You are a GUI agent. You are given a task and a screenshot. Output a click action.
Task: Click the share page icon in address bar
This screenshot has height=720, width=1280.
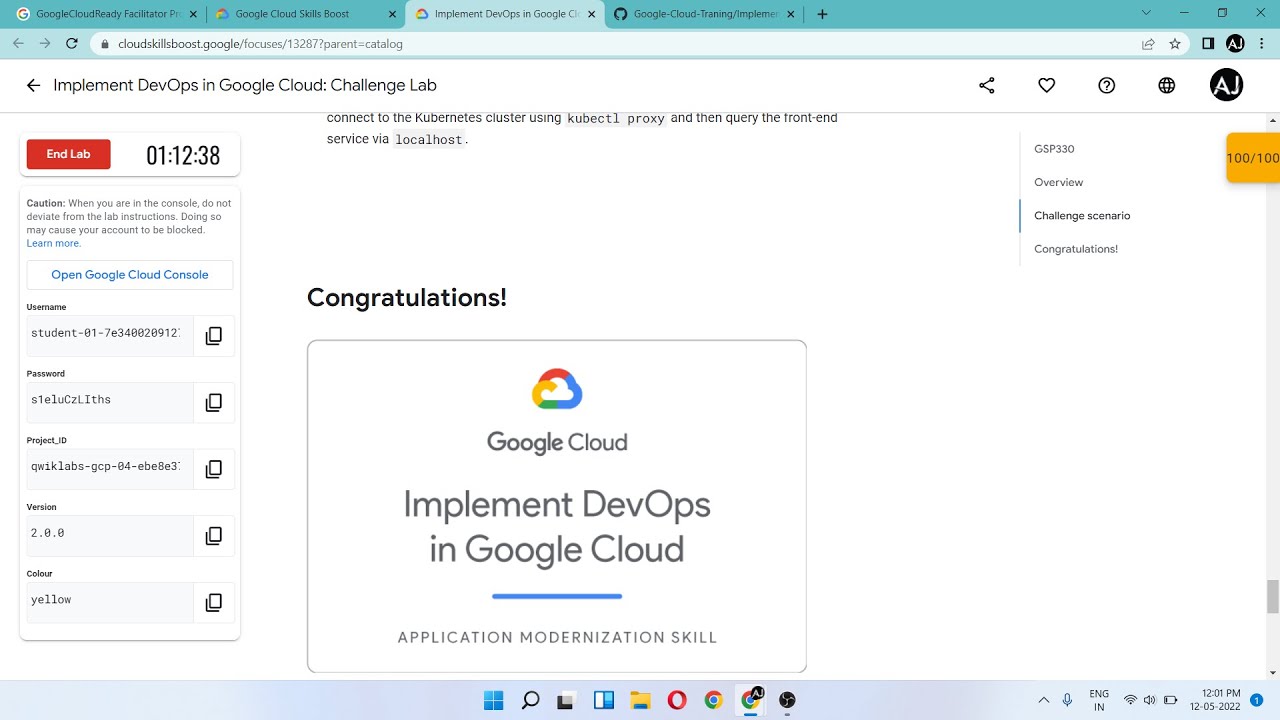[1149, 44]
